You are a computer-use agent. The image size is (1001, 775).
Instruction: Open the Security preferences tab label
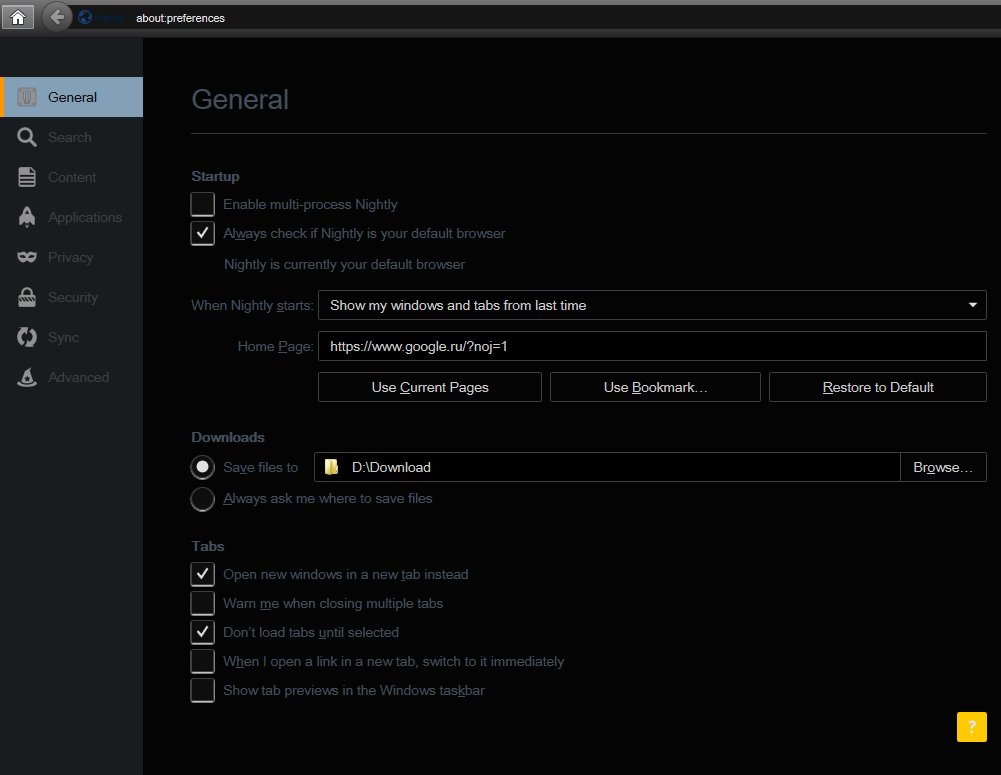tap(73, 297)
